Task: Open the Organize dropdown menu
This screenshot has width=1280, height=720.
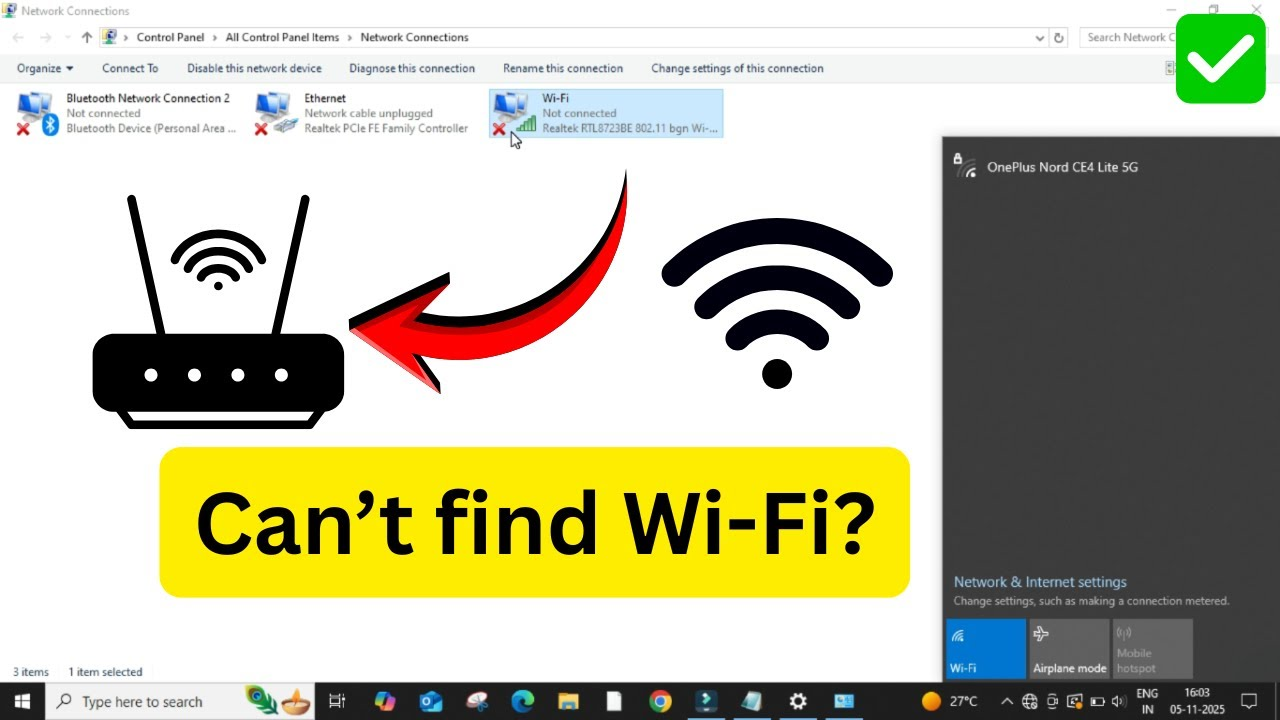Action: coord(44,68)
